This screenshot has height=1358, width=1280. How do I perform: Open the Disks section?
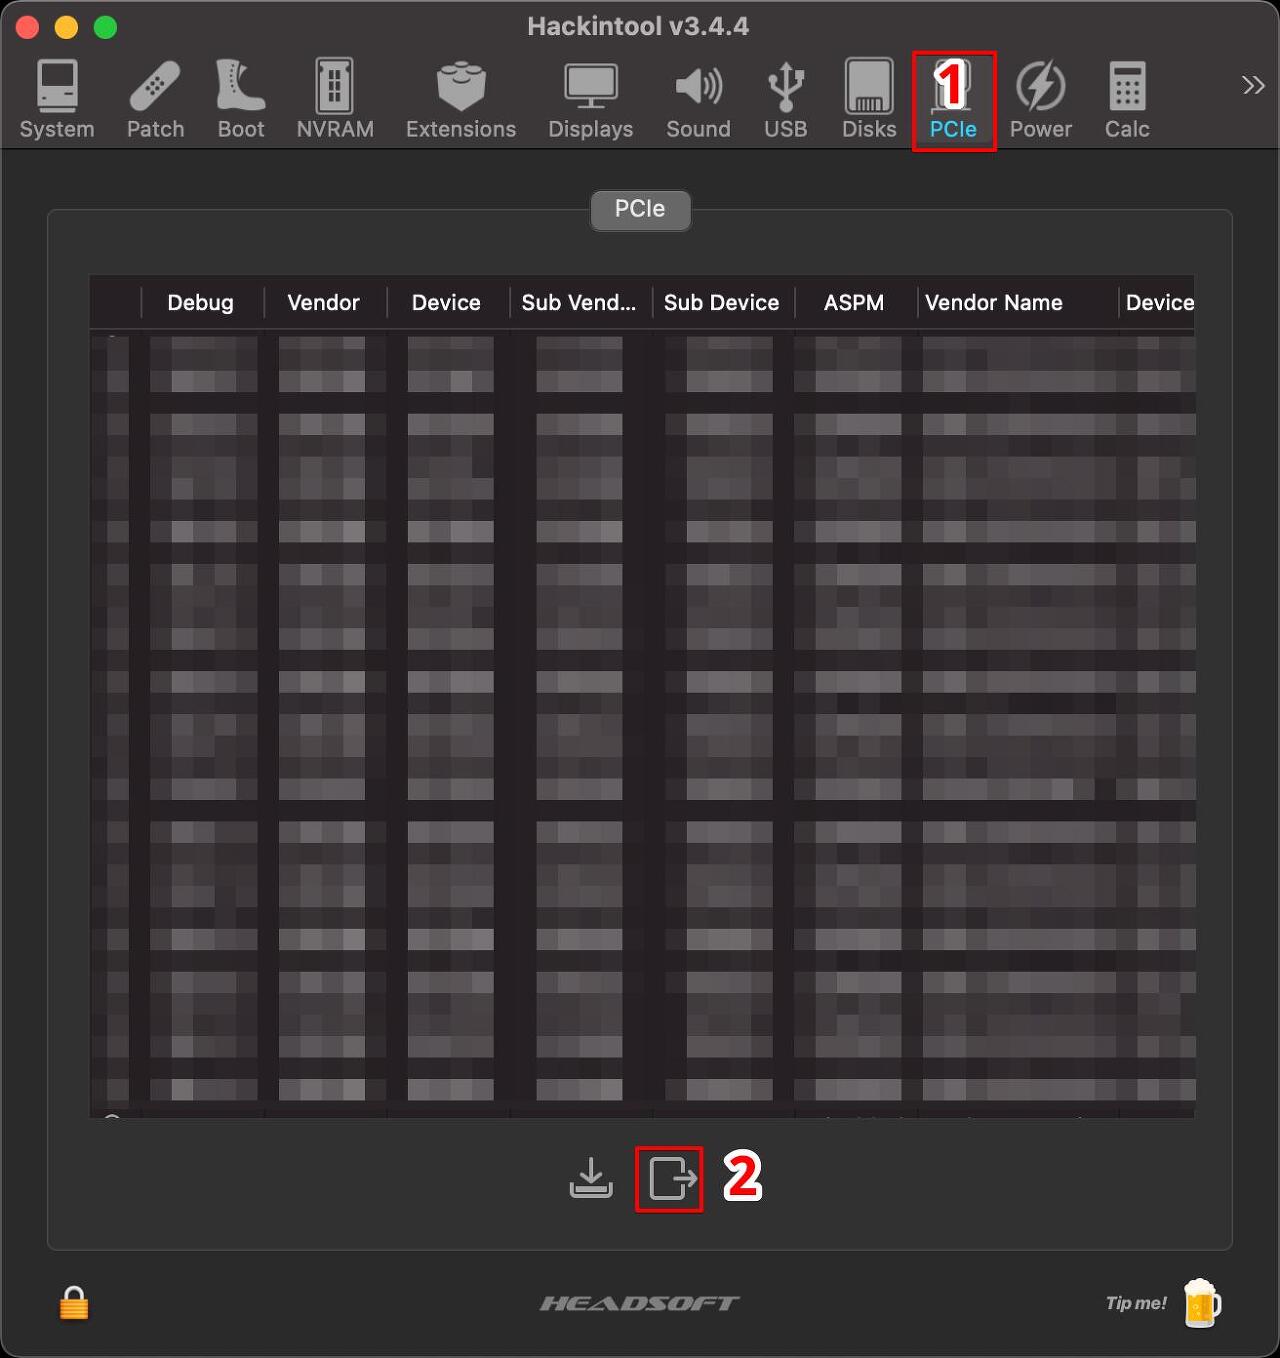click(869, 100)
